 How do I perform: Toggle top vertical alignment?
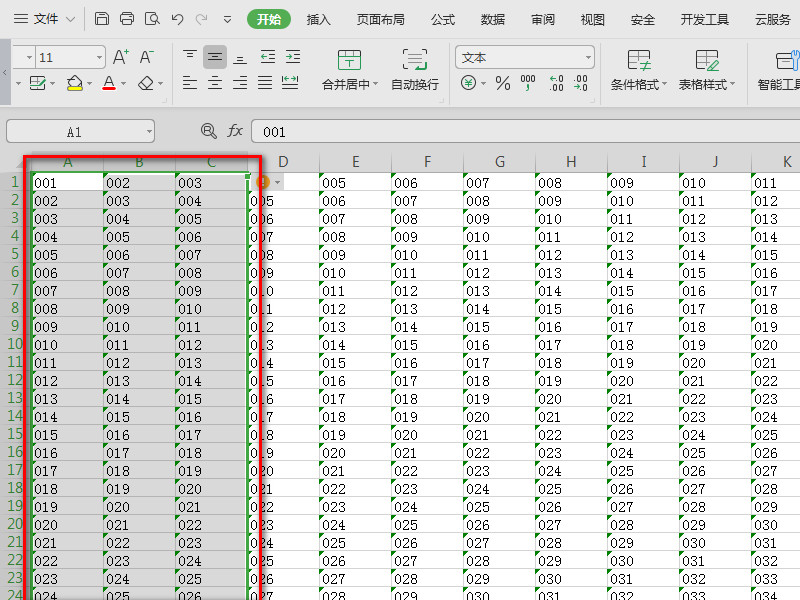point(190,57)
